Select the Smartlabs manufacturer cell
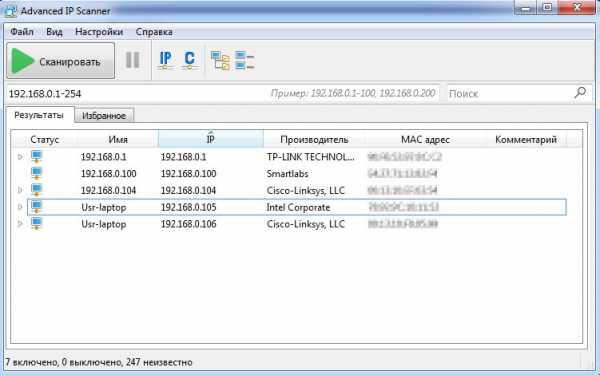 click(x=287, y=174)
